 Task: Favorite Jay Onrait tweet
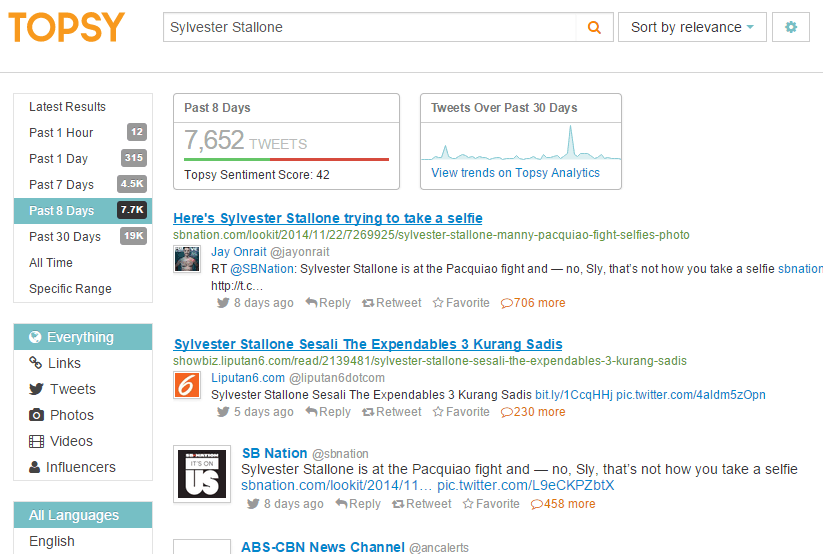coord(461,303)
